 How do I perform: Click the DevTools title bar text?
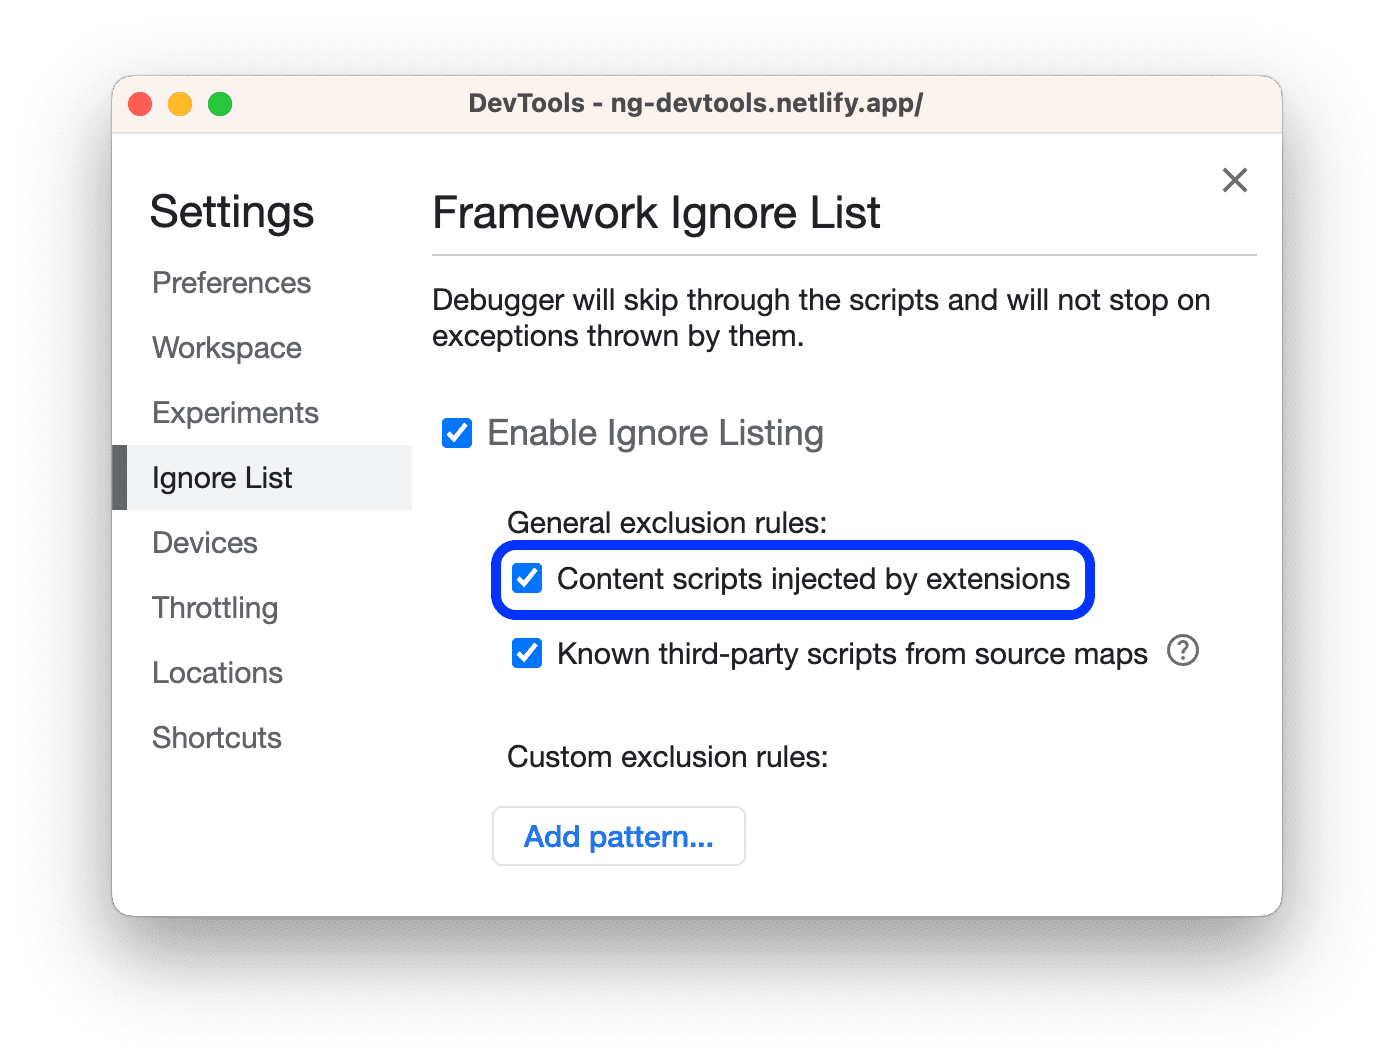[697, 103]
